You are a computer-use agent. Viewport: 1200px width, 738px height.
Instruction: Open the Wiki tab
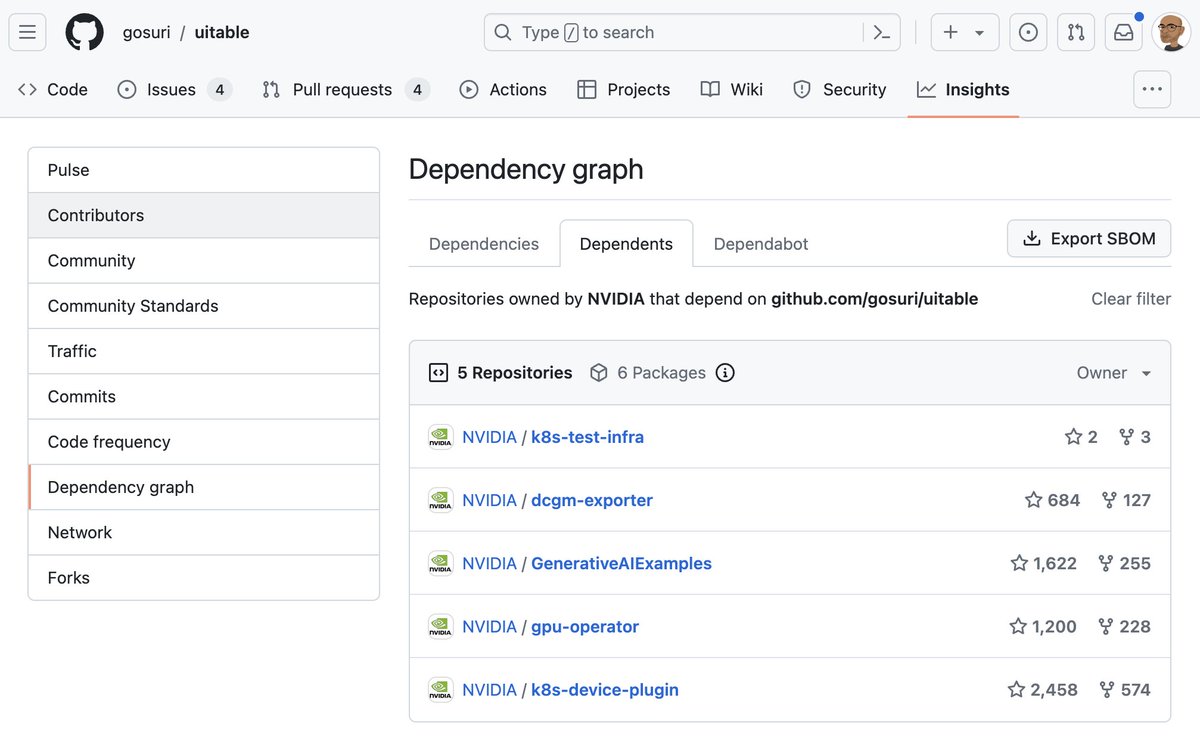point(732,89)
